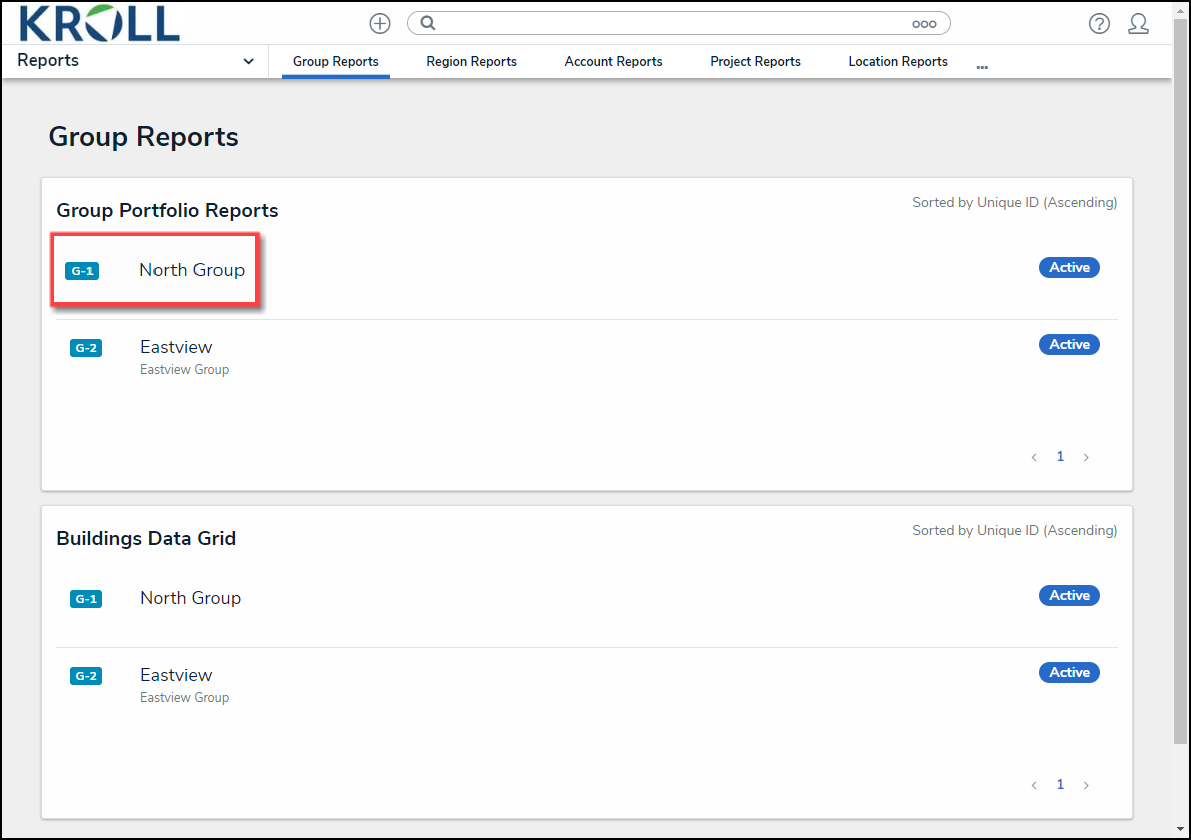Click Sorted by Unique ID in Group Portfolio

tap(1015, 203)
